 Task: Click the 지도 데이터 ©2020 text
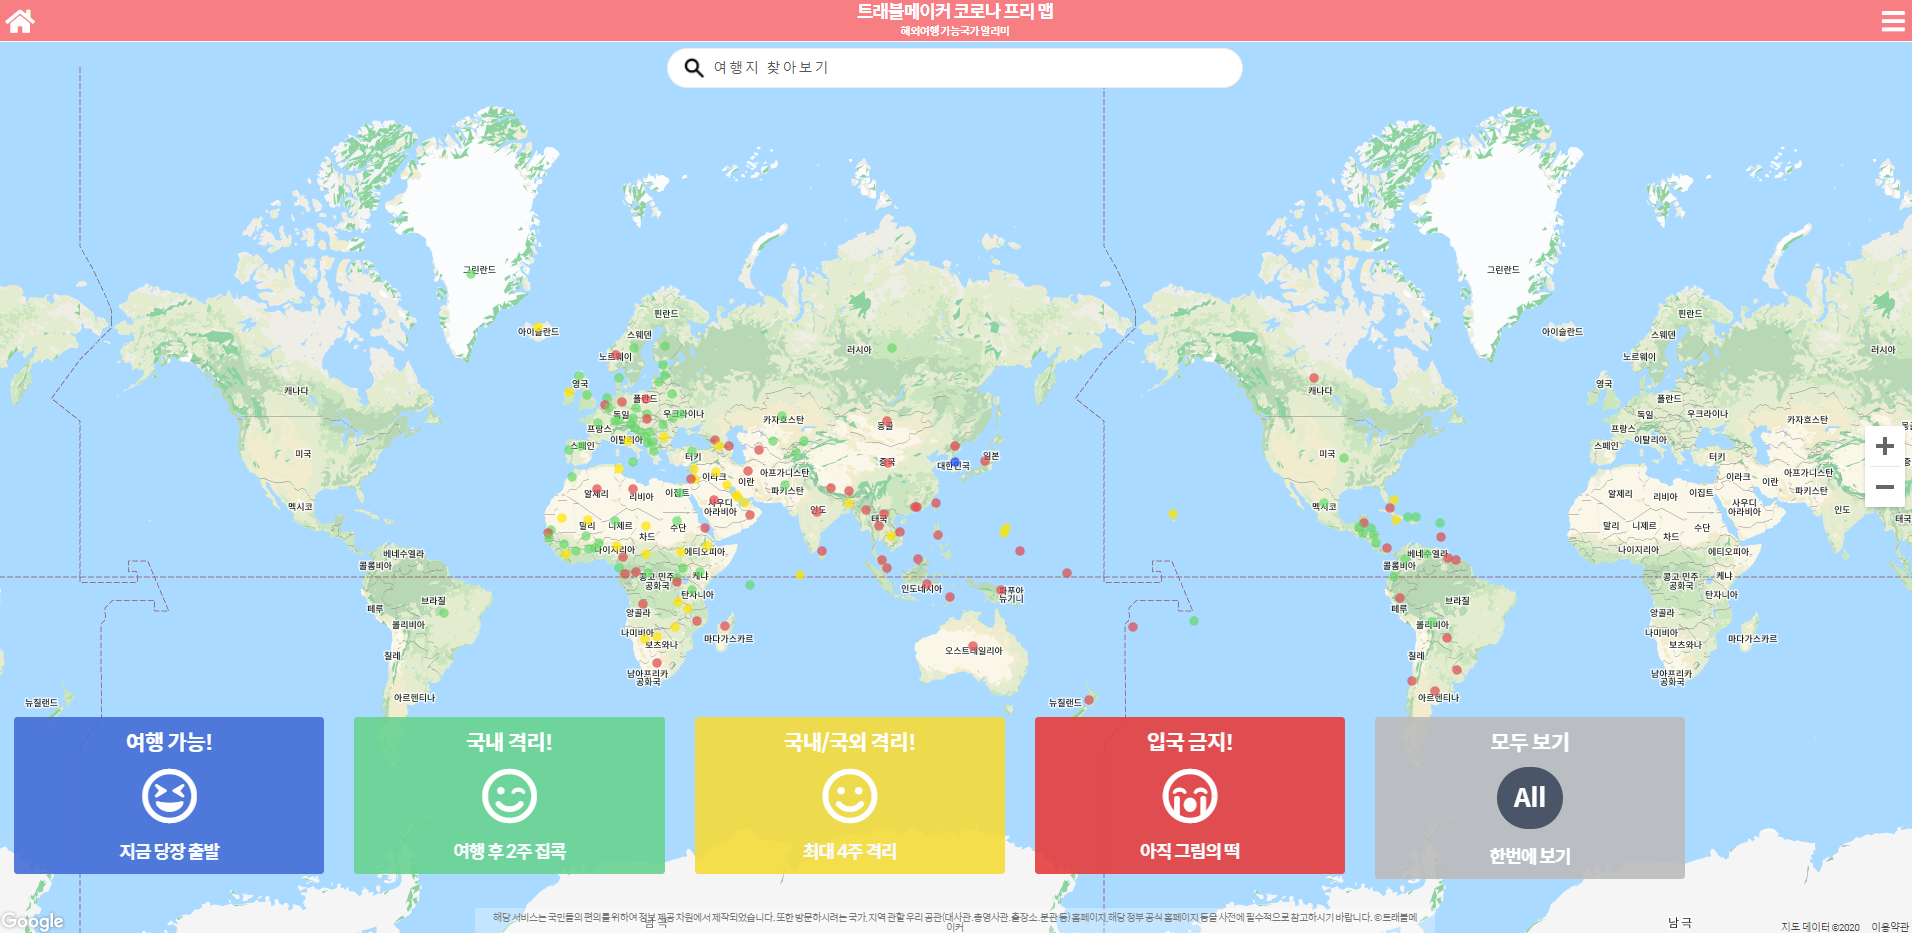(1820, 927)
